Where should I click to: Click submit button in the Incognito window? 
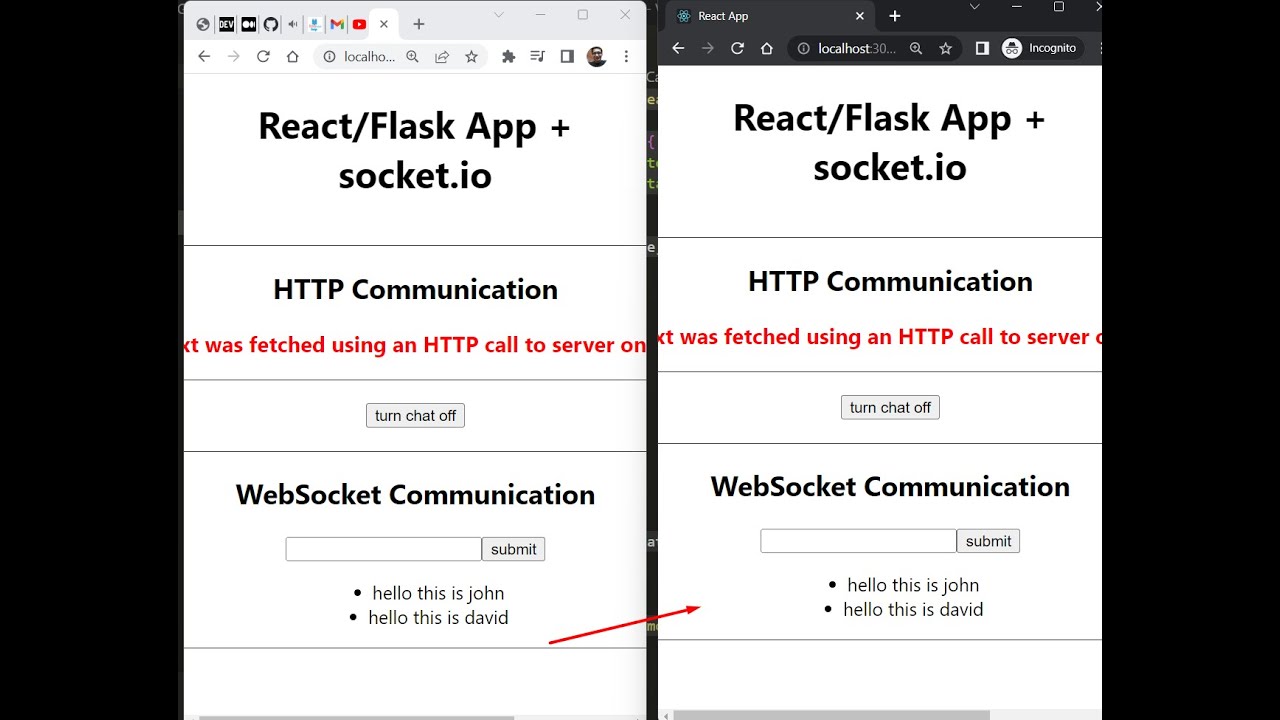coord(988,541)
